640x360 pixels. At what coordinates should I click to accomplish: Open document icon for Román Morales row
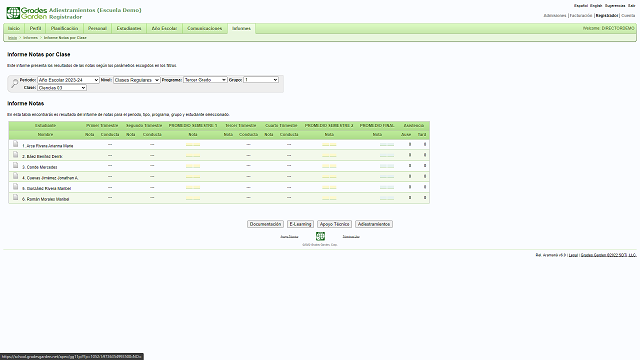pyautogui.click(x=16, y=197)
